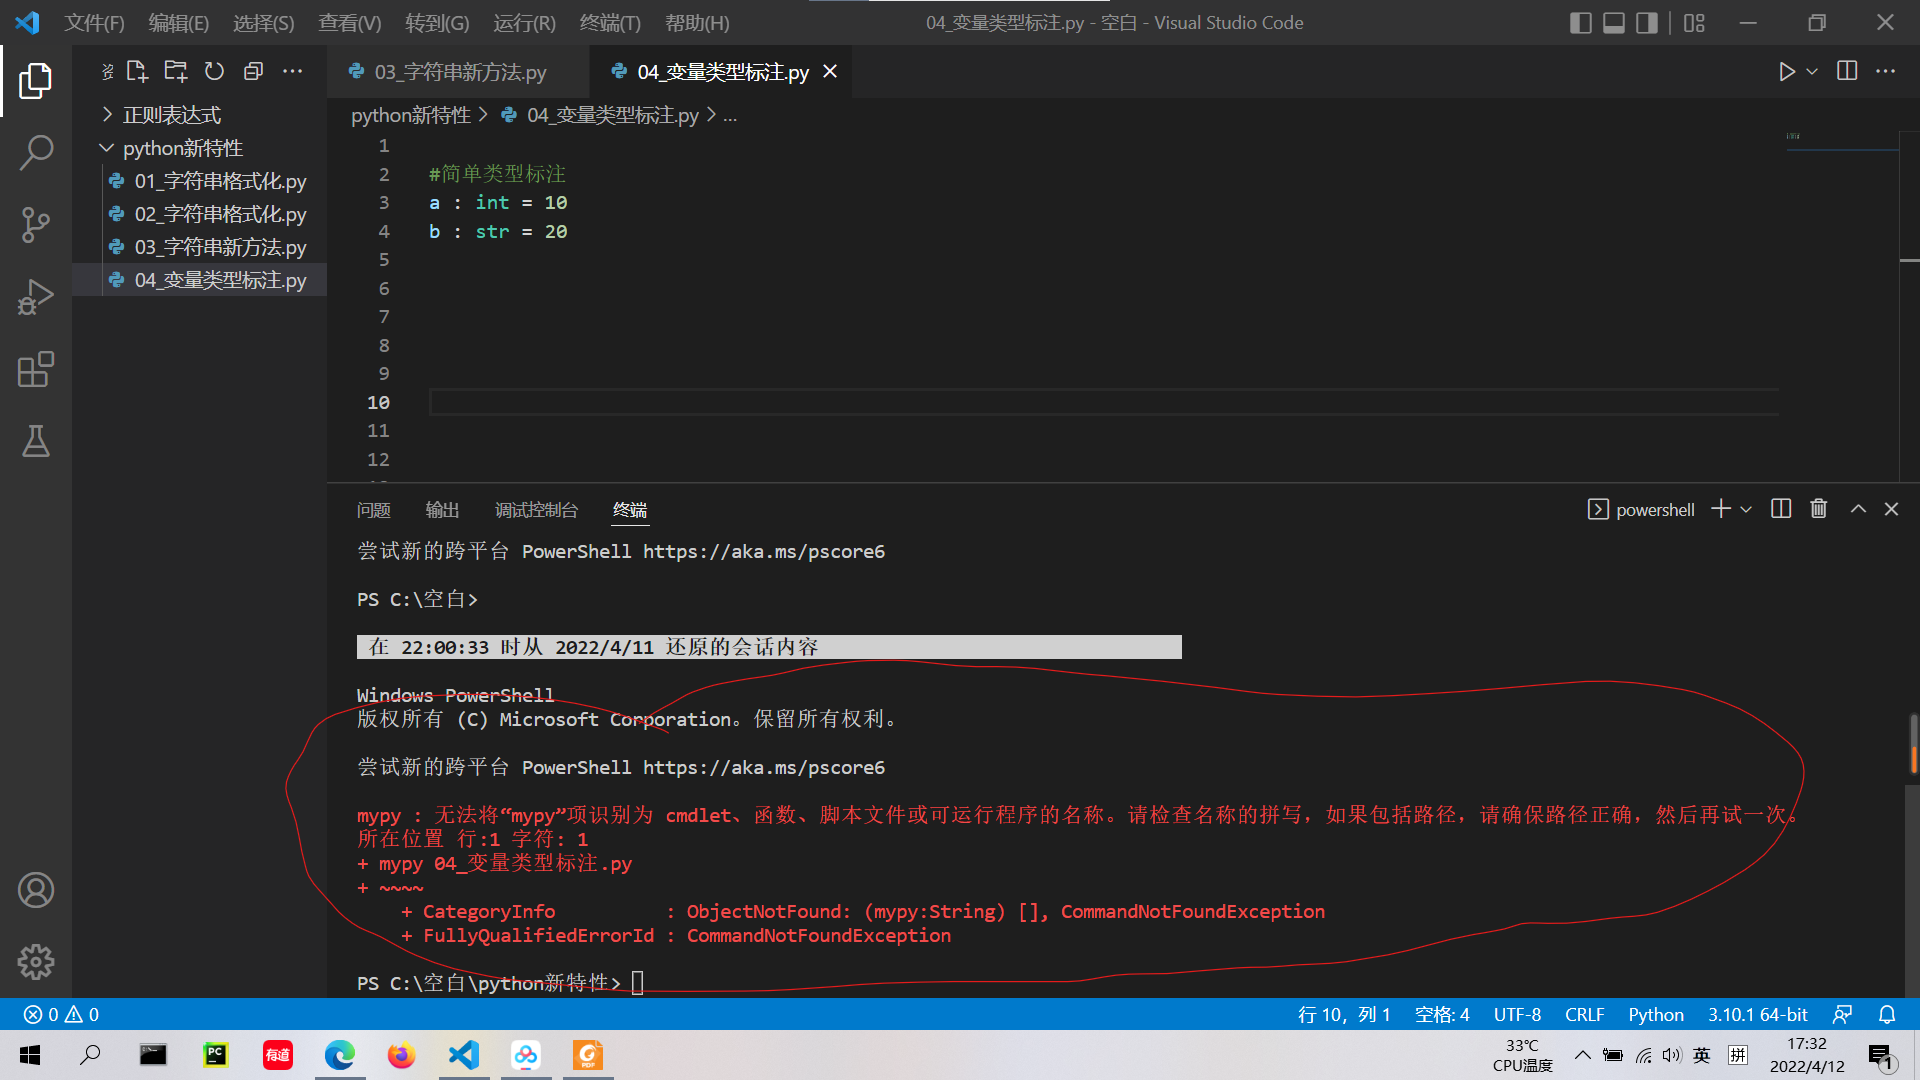Close the 04_变量类型标注.py editor tab

(830, 71)
